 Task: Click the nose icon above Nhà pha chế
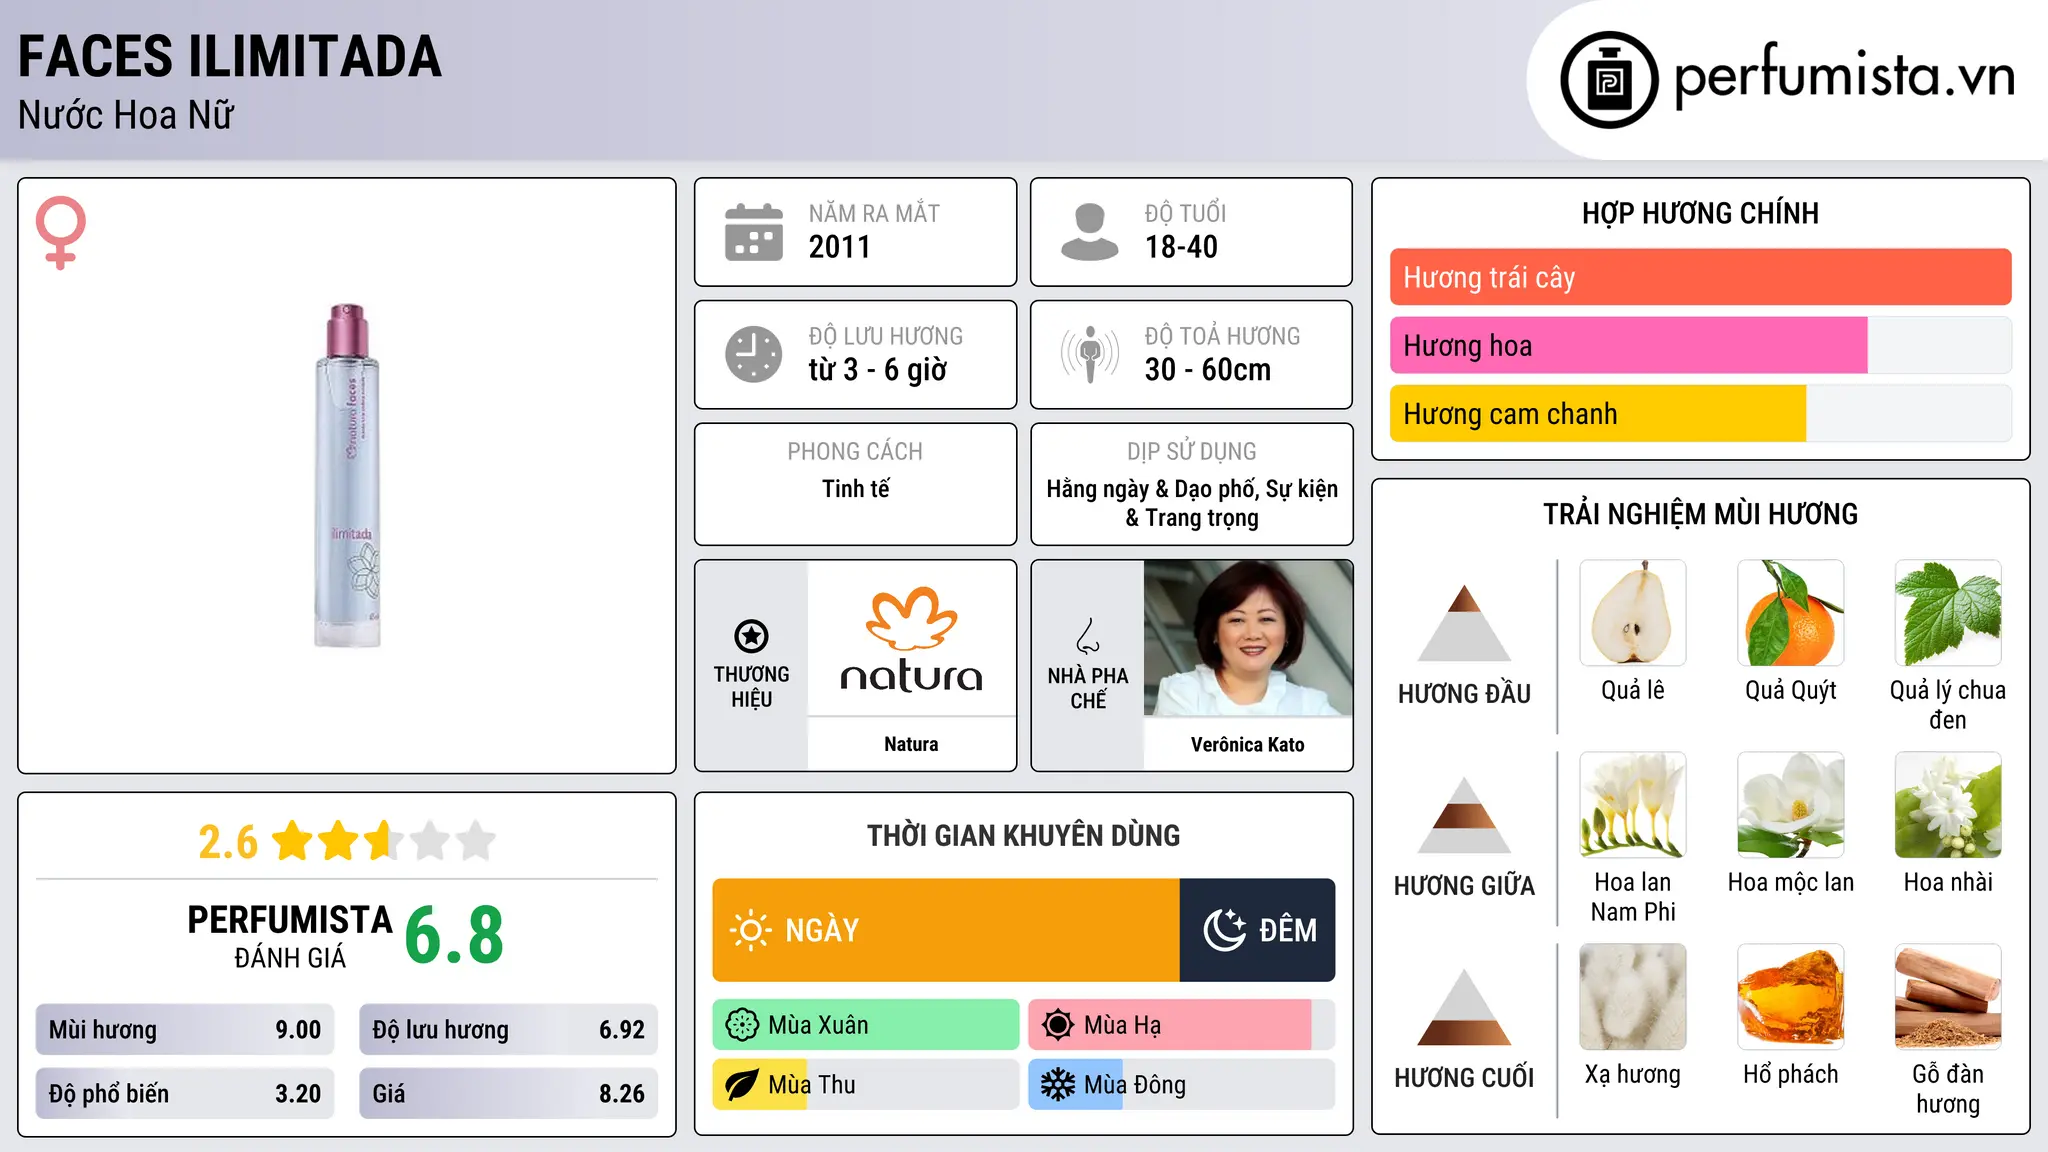coord(1088,636)
